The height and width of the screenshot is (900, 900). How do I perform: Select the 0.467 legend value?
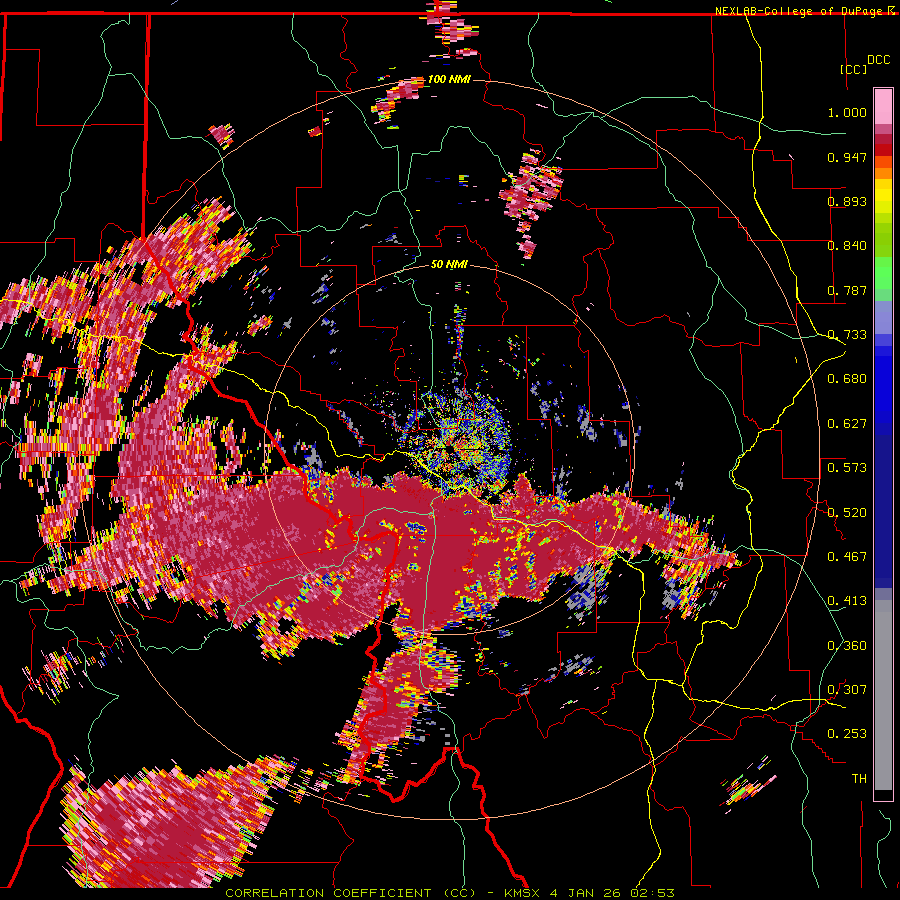tap(847, 557)
